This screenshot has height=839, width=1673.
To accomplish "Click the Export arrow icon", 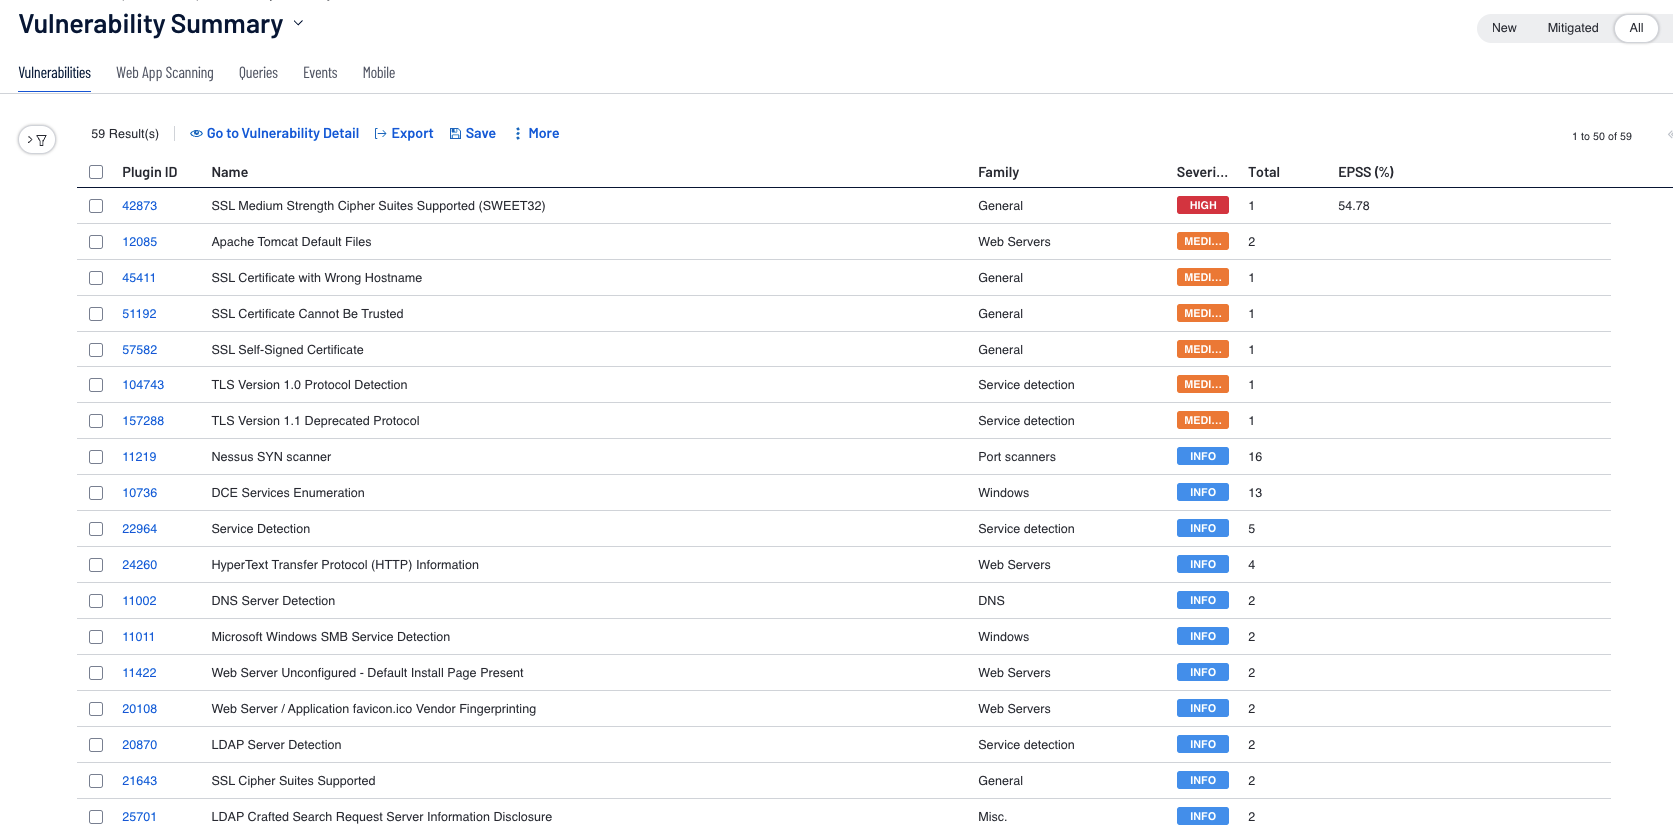I will point(380,134).
